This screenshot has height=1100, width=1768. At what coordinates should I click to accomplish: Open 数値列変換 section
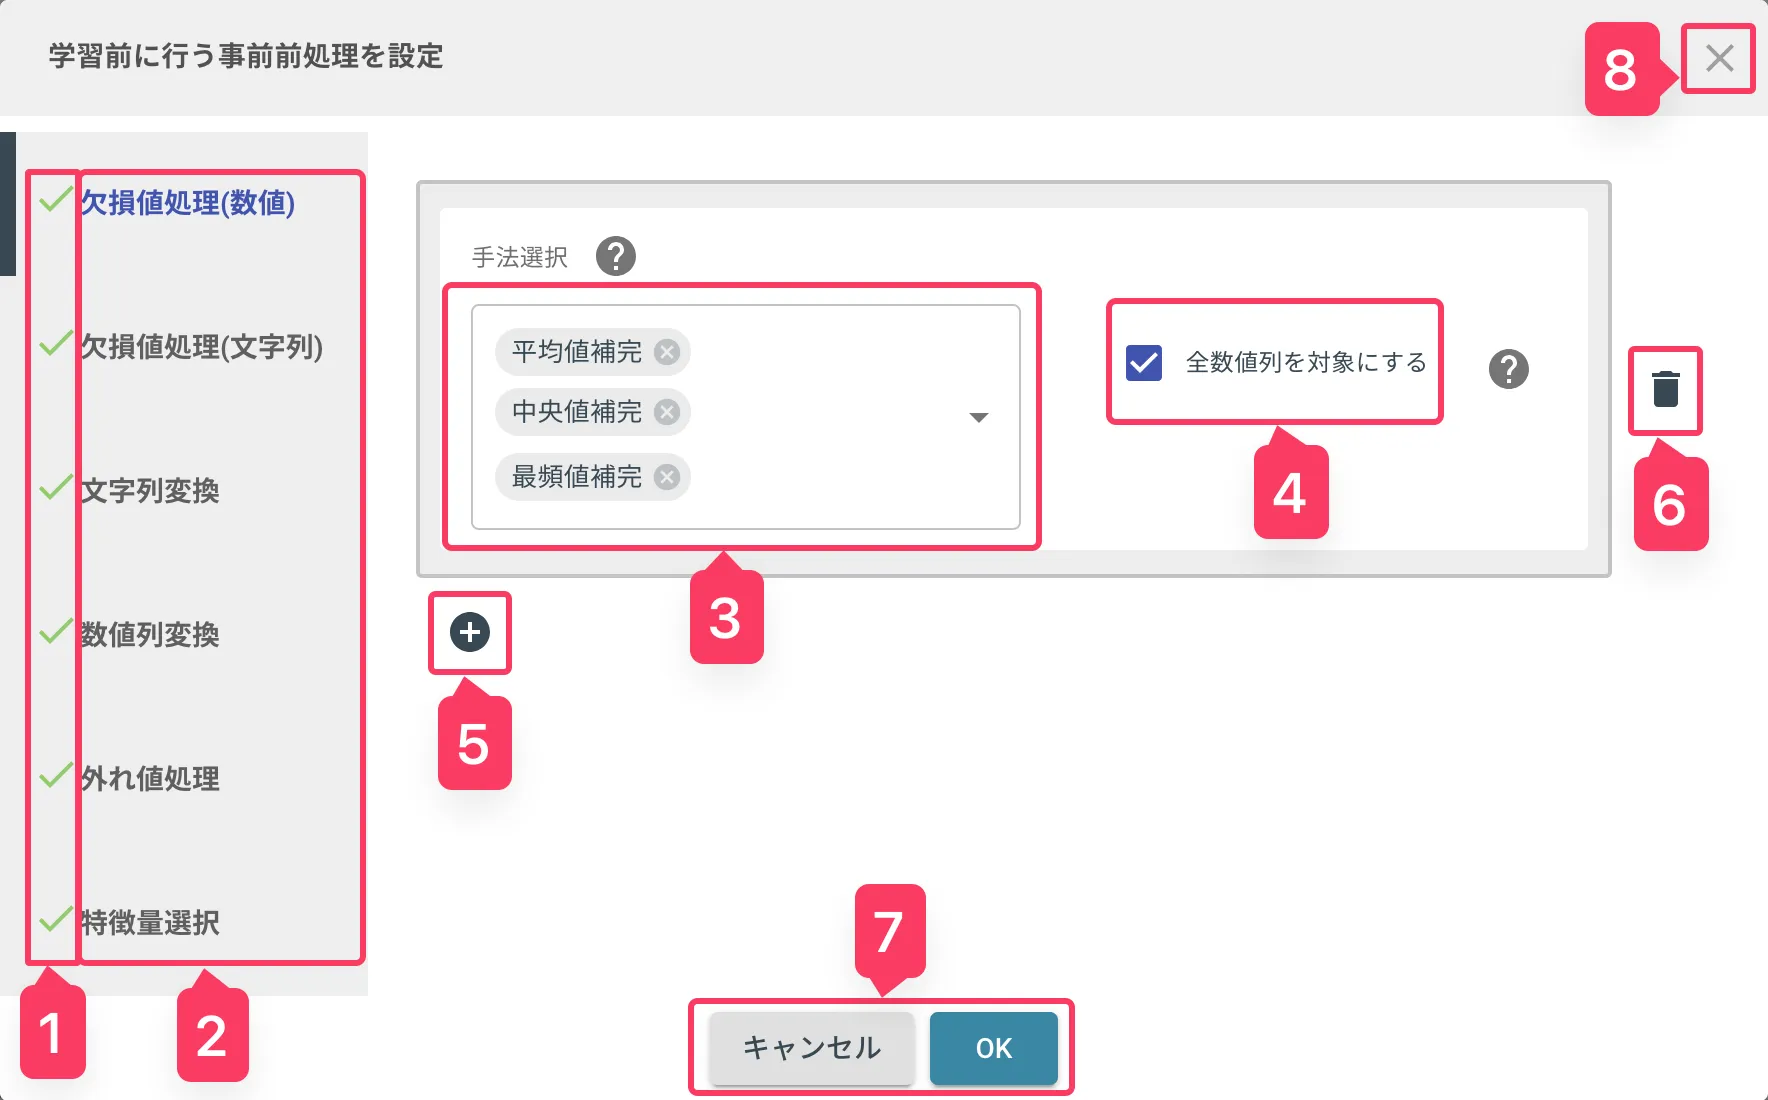tap(149, 635)
